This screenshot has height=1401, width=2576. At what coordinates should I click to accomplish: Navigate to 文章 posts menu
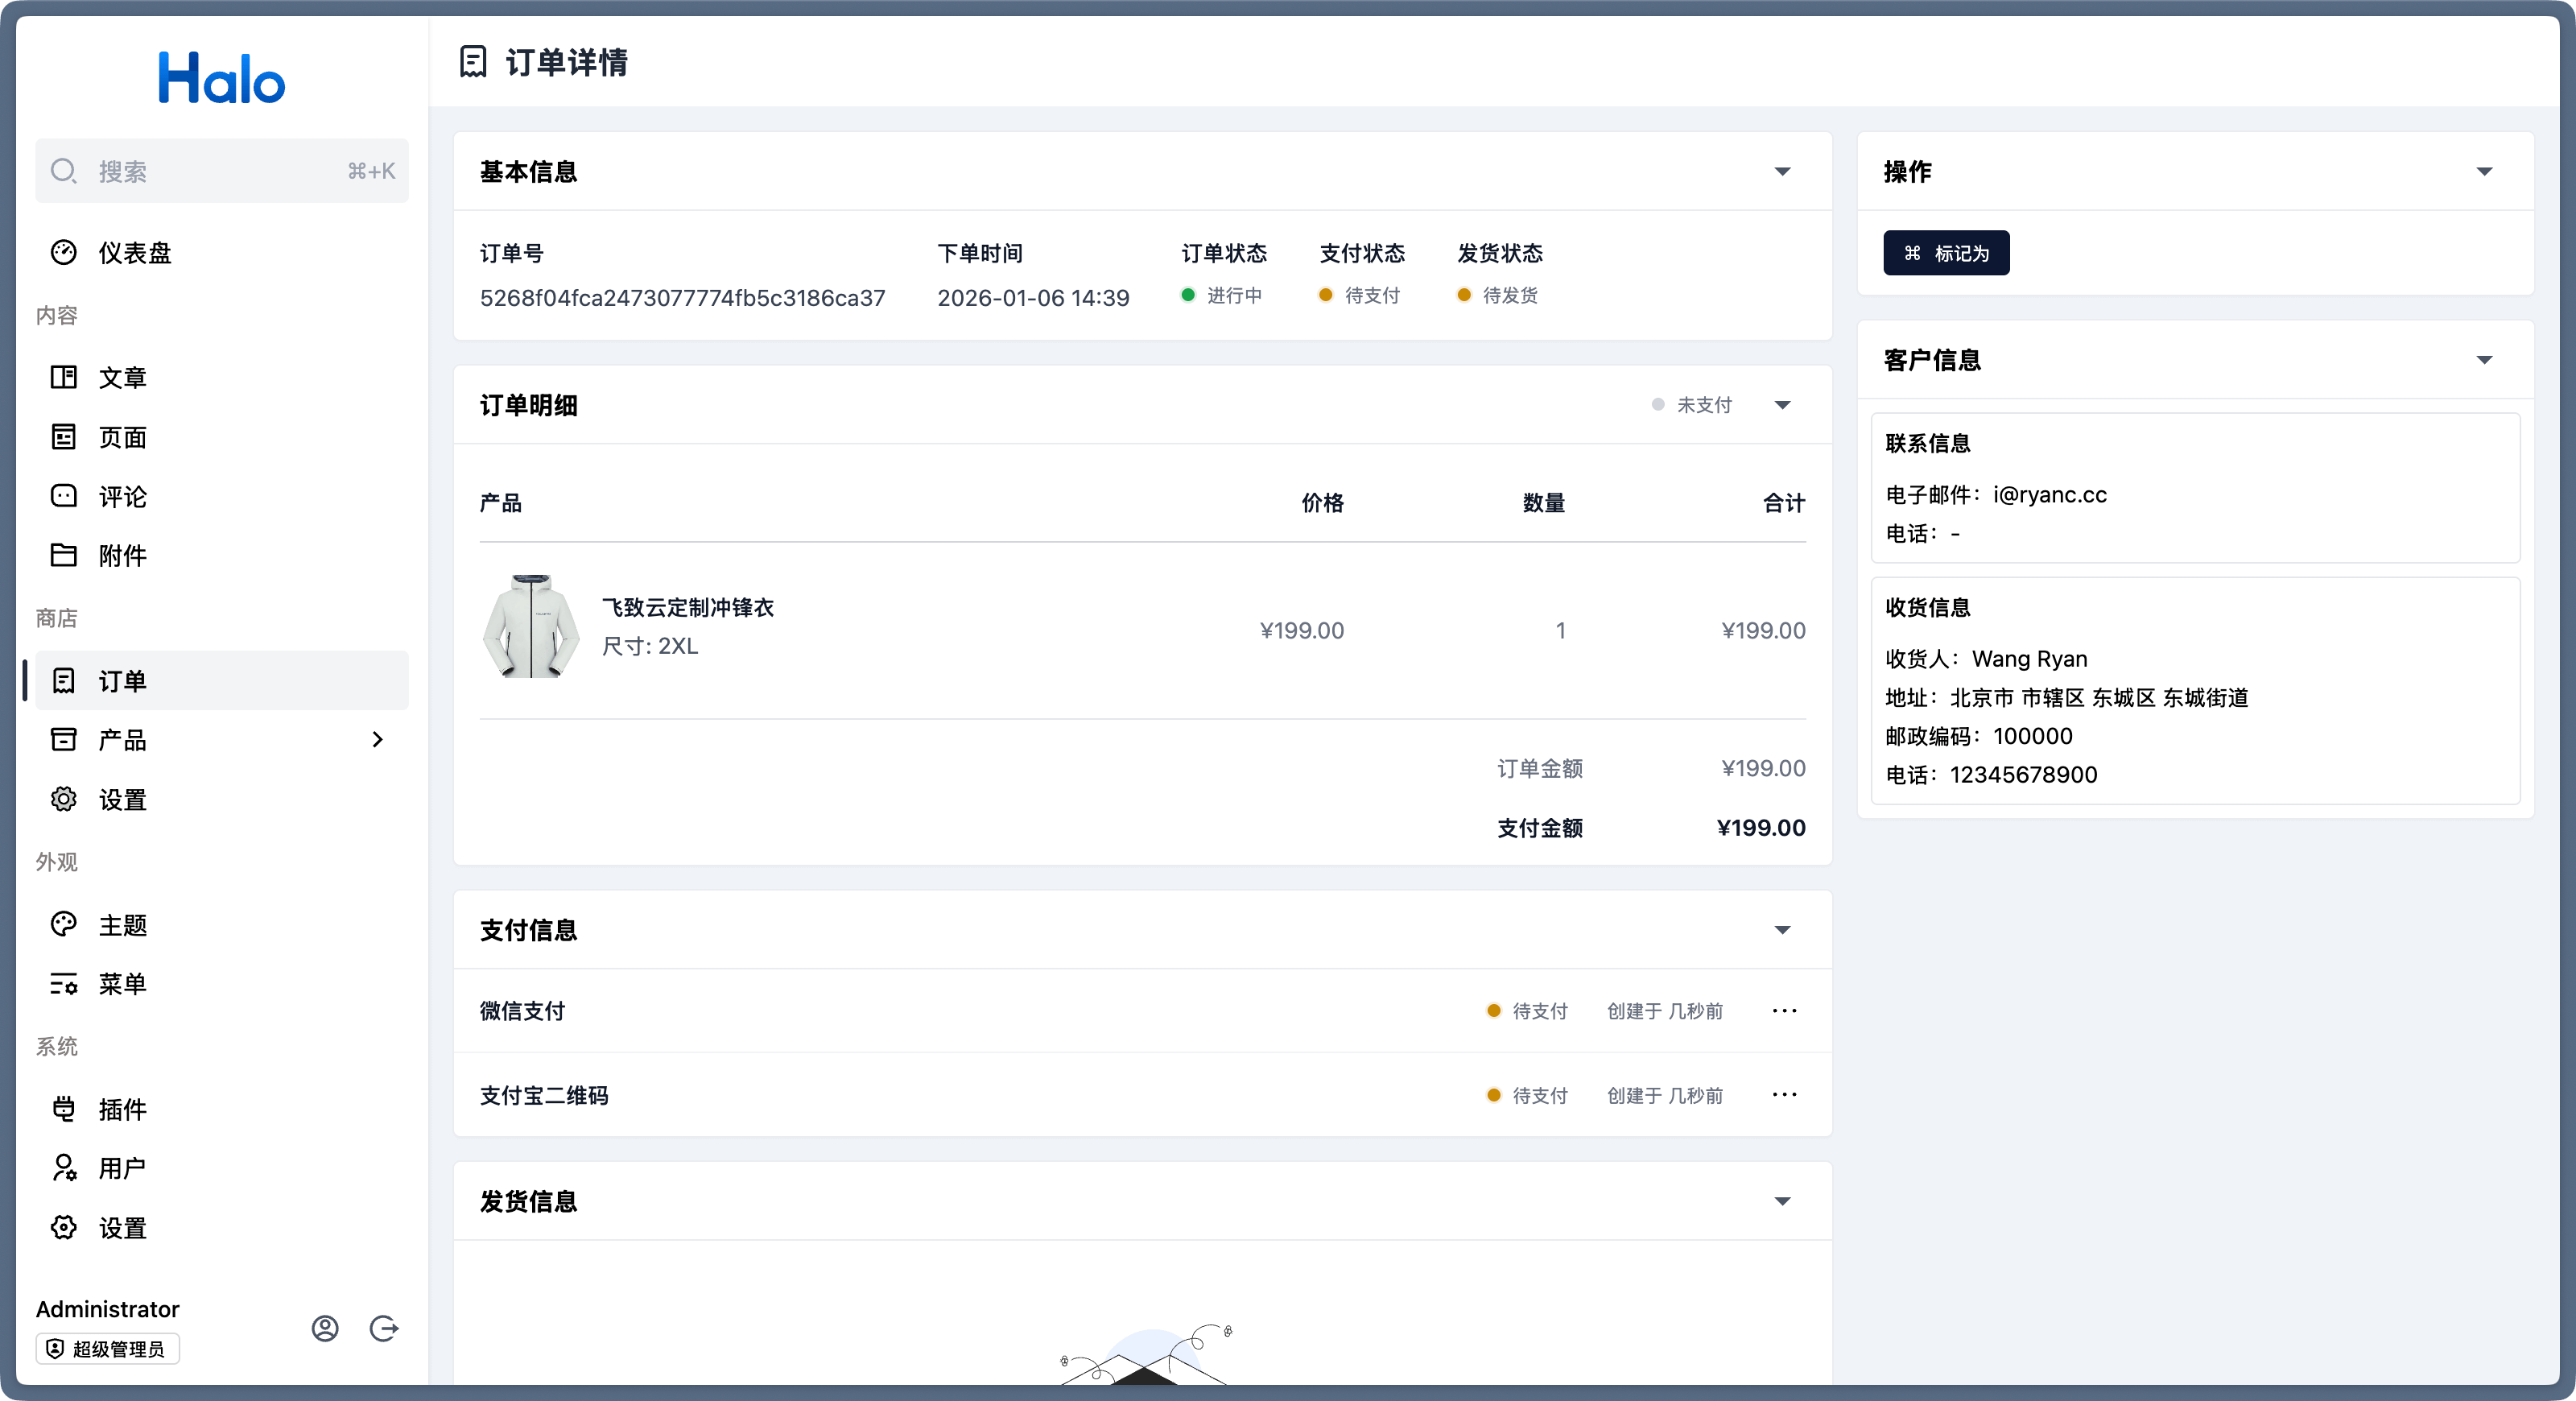tap(122, 377)
